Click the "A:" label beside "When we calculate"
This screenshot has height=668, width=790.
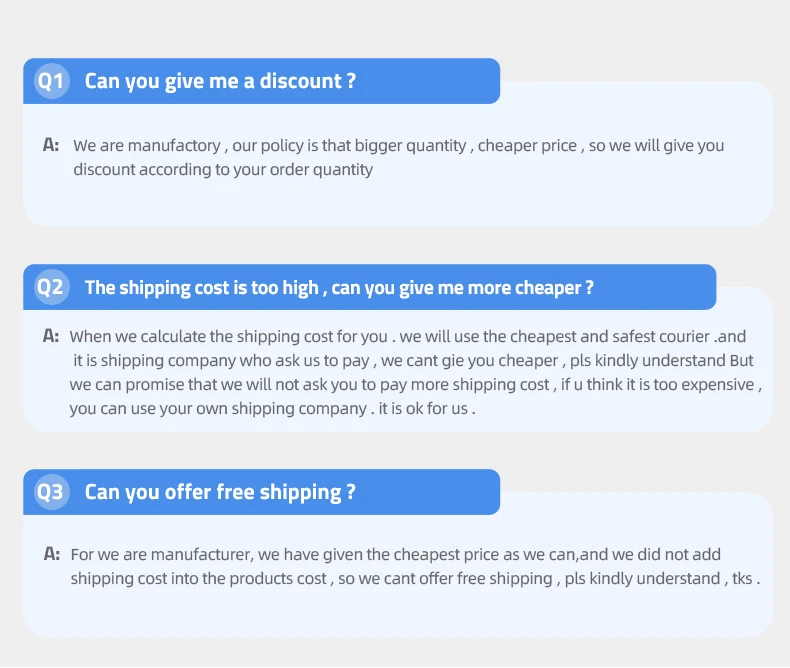pos(51,336)
